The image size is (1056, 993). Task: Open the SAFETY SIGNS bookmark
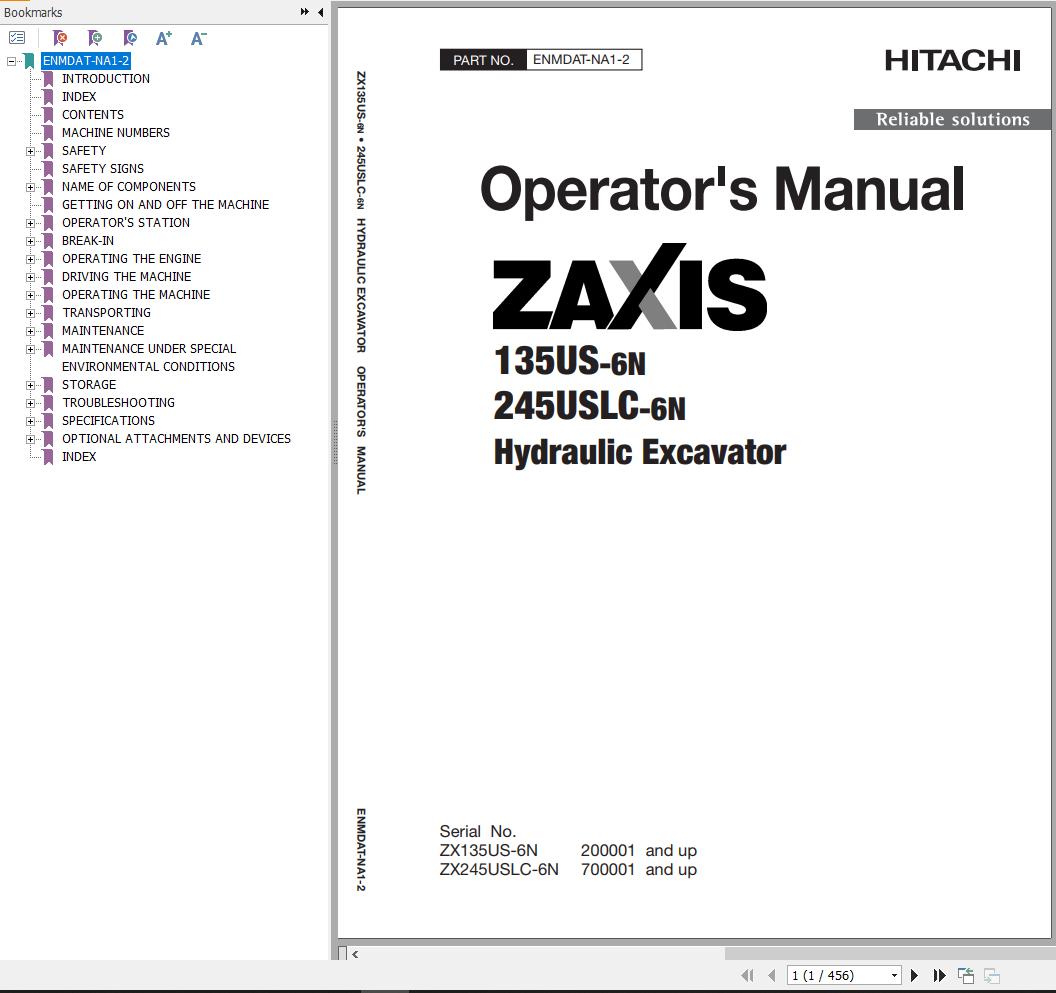[x=103, y=168]
